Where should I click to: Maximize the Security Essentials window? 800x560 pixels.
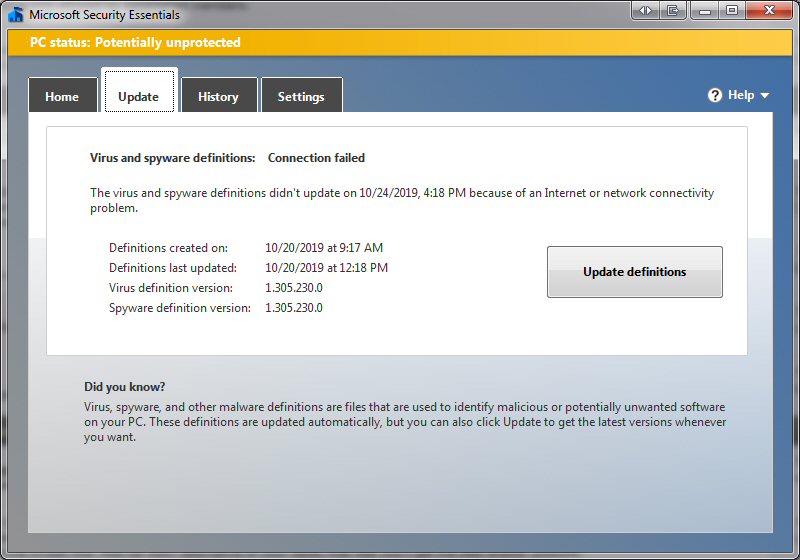pos(732,10)
